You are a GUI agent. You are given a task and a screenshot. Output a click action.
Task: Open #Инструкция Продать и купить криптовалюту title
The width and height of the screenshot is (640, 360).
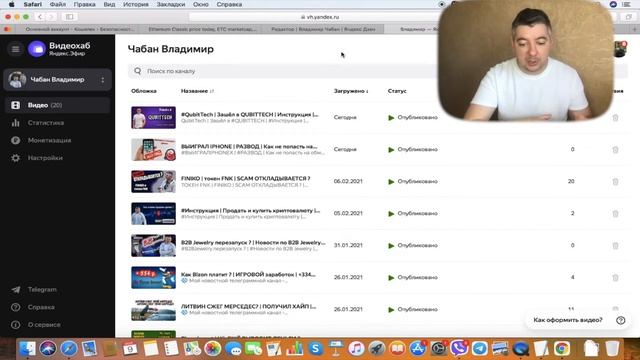click(x=251, y=210)
